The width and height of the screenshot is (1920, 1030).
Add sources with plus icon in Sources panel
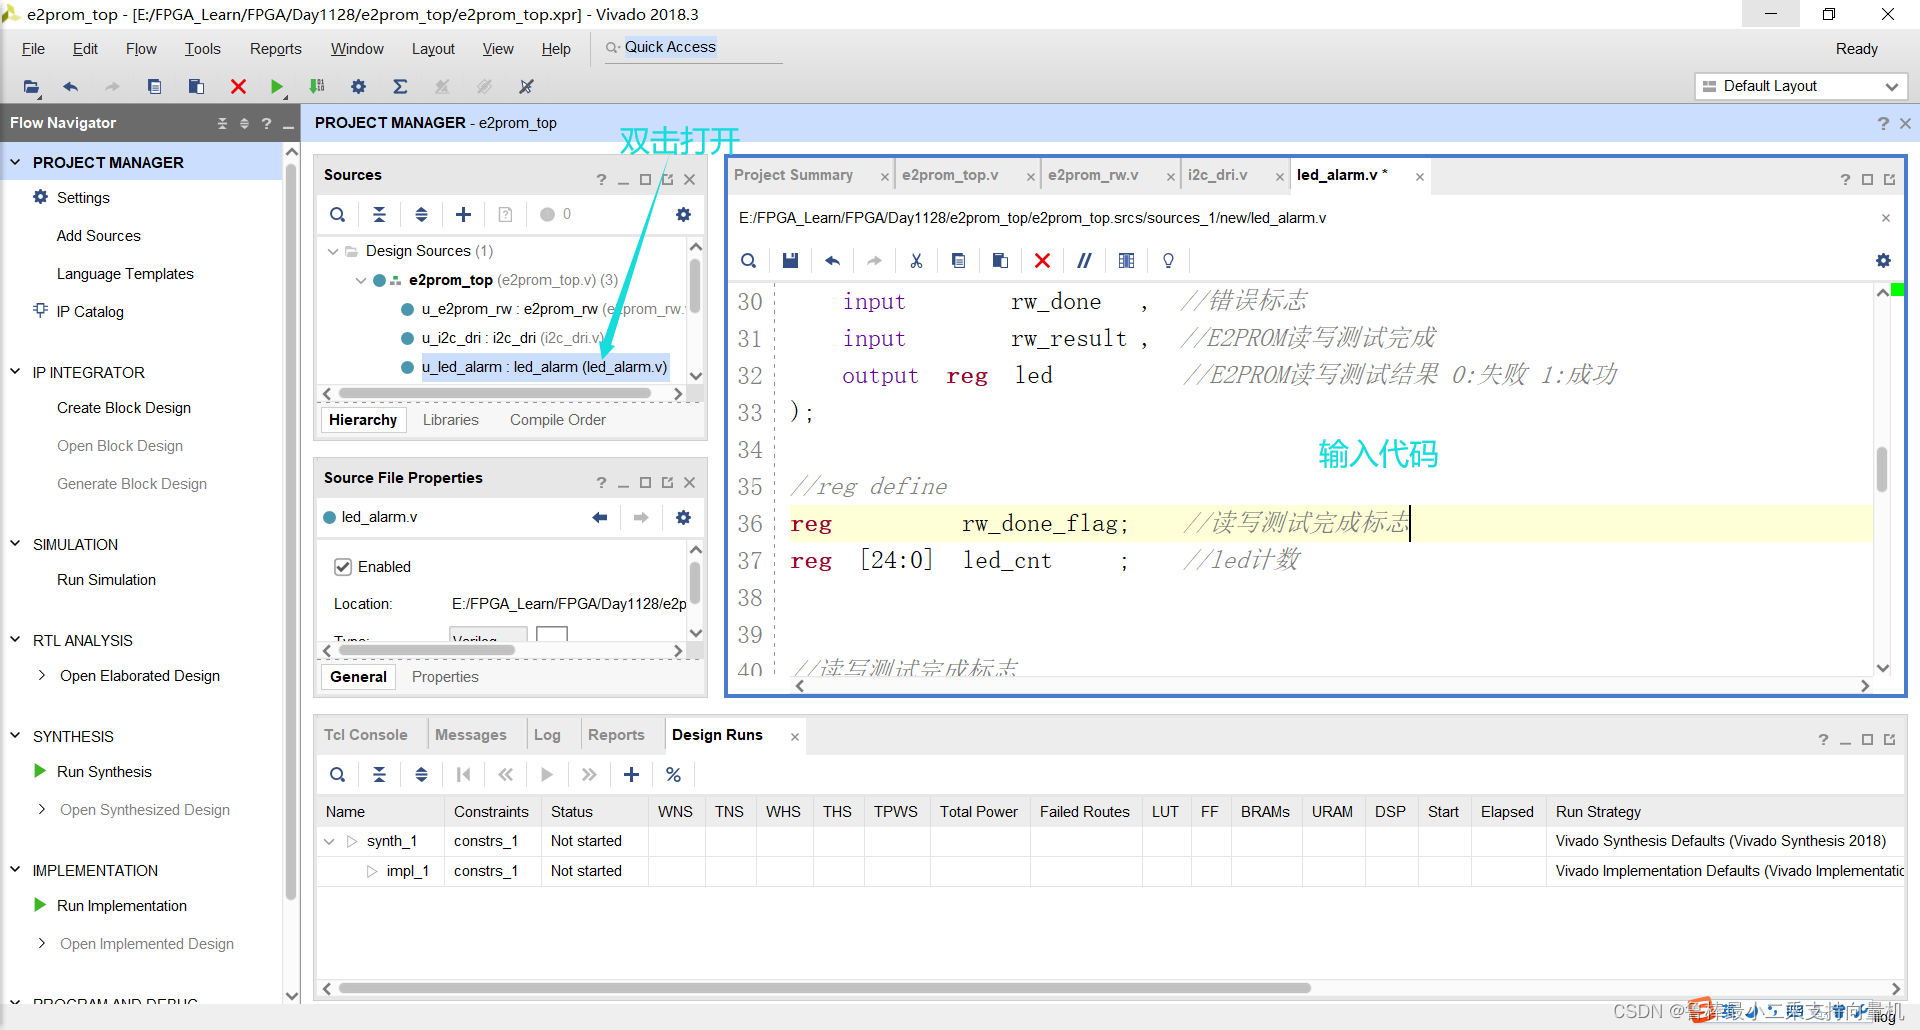[463, 214]
